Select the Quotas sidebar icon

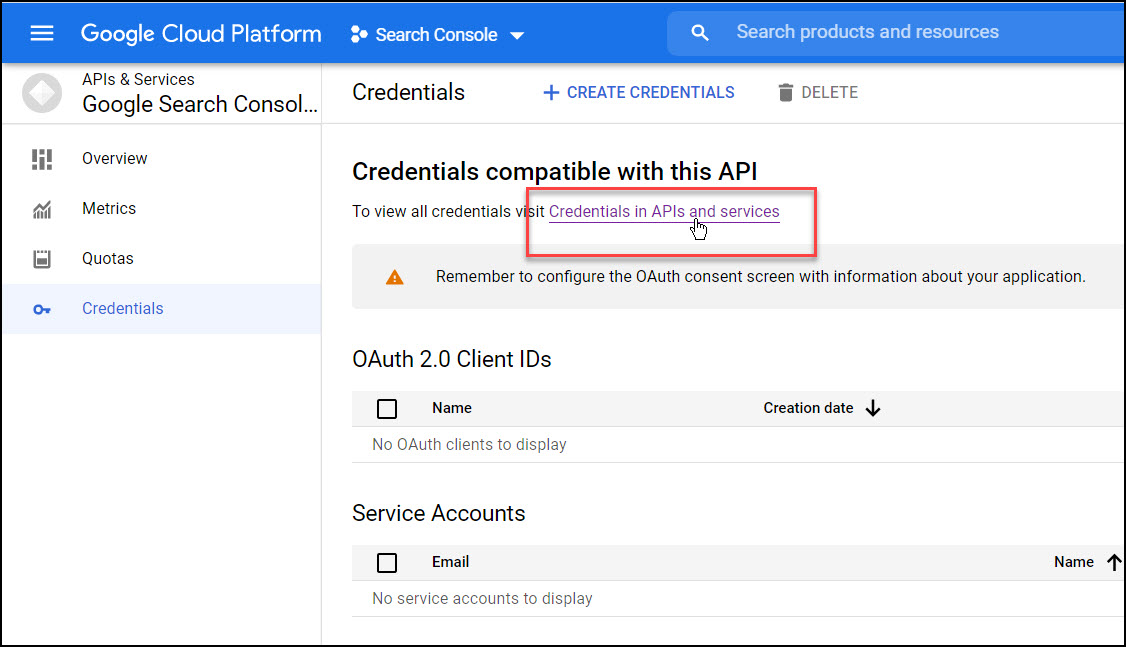[x=40, y=258]
